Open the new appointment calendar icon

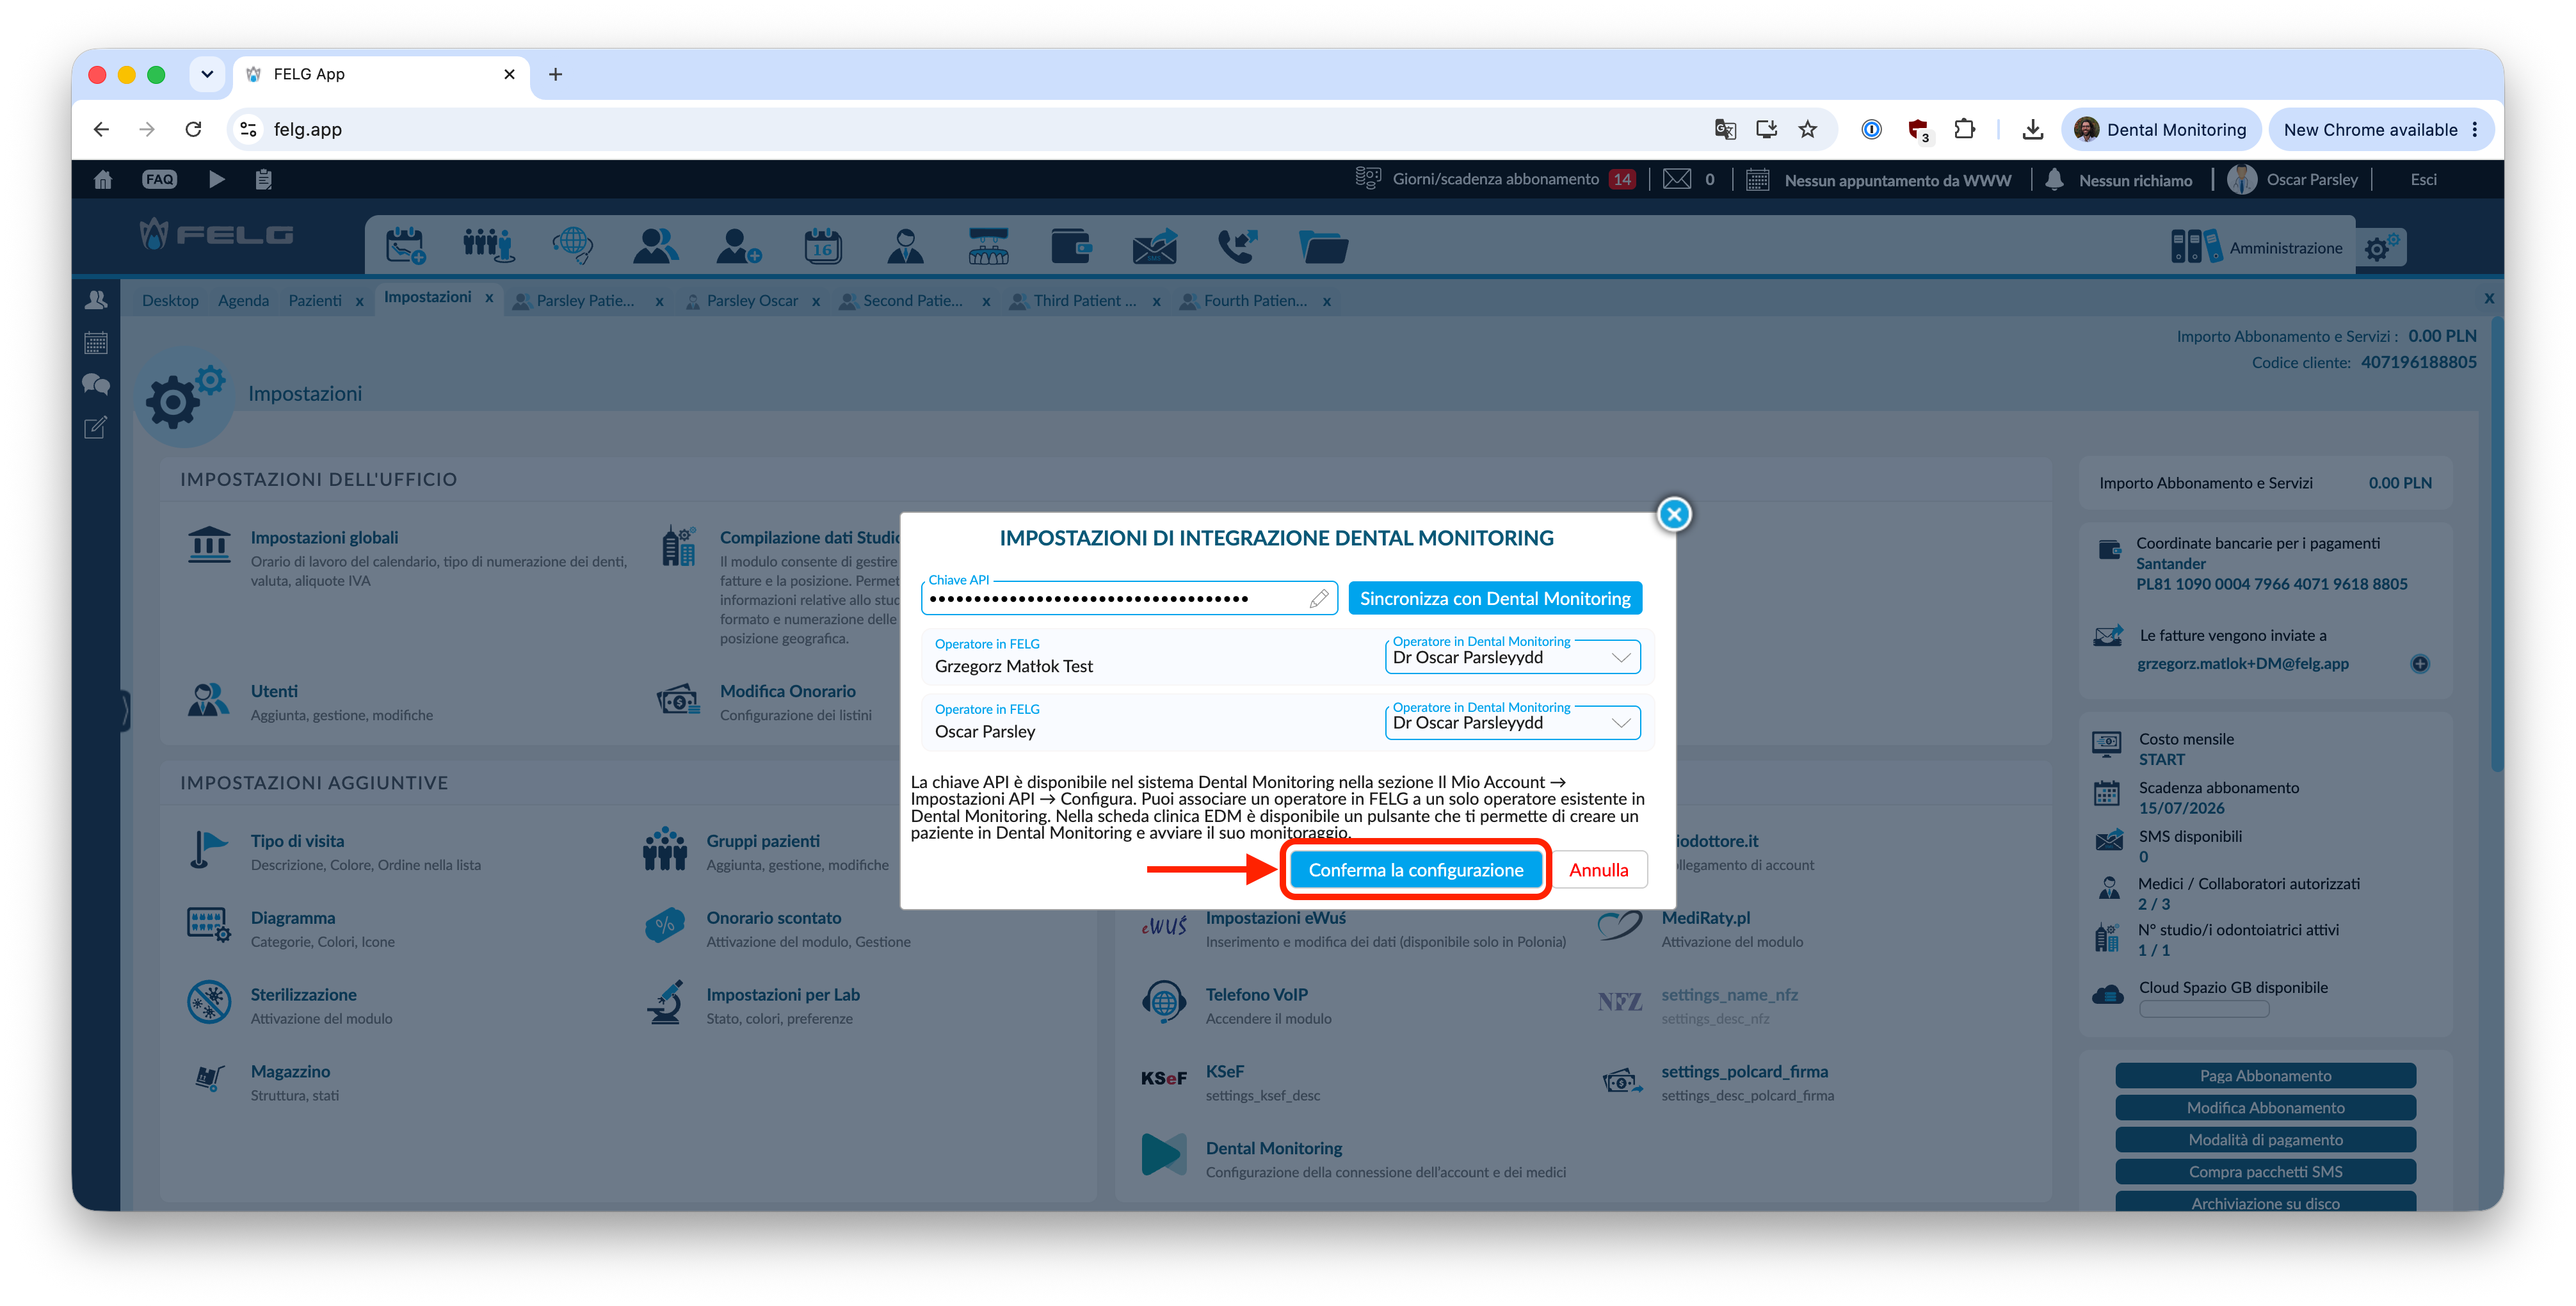point(405,245)
